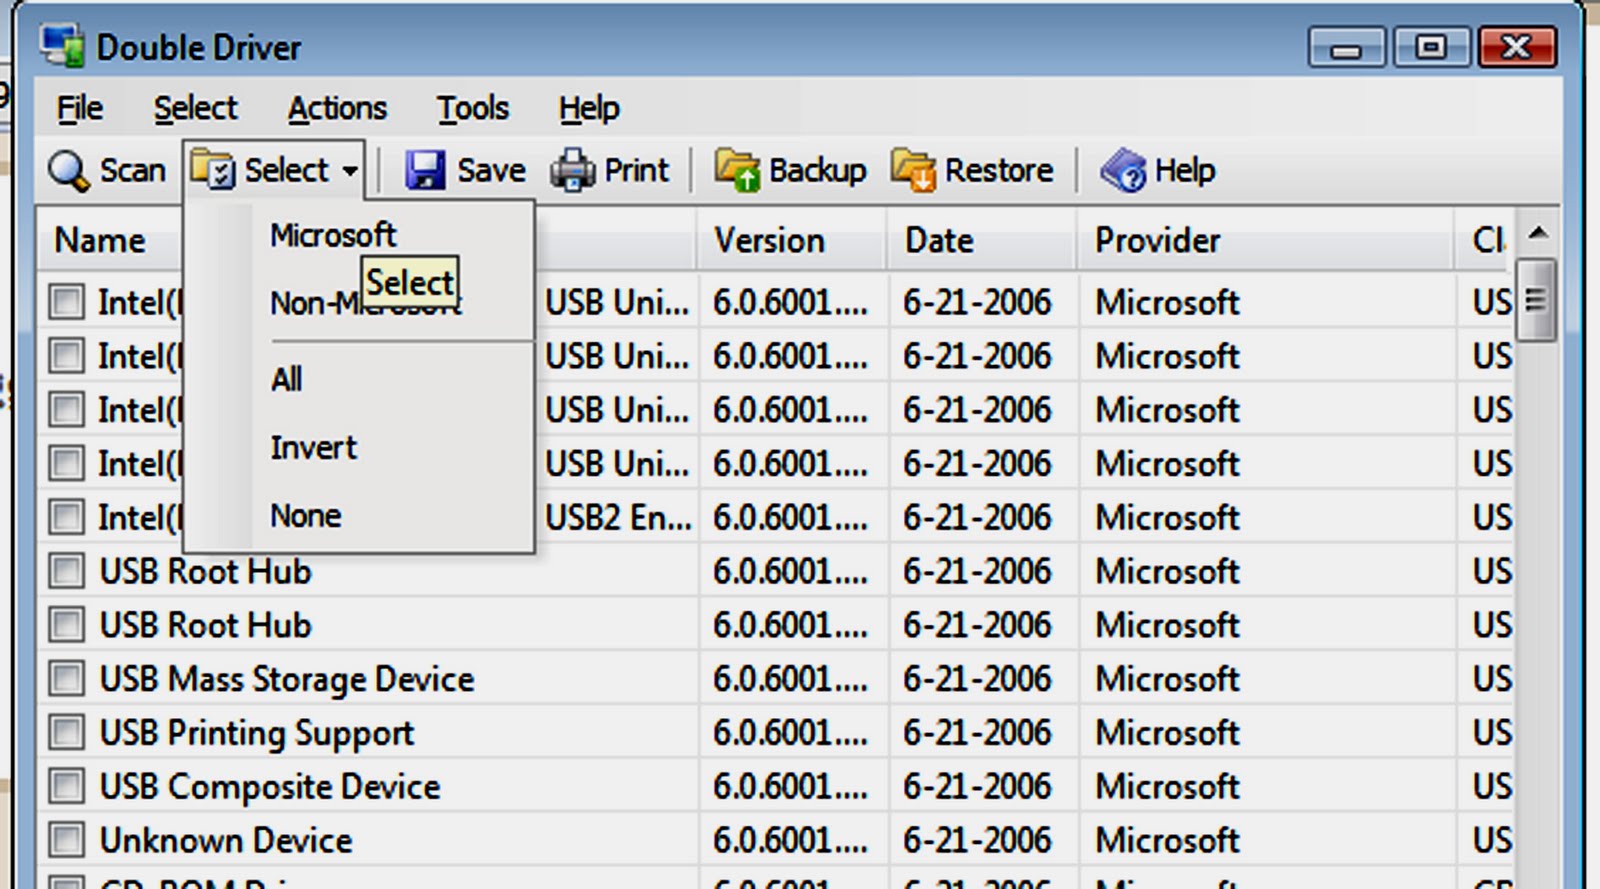Click the Print printer icon
This screenshot has width=1600, height=889.
(573, 170)
